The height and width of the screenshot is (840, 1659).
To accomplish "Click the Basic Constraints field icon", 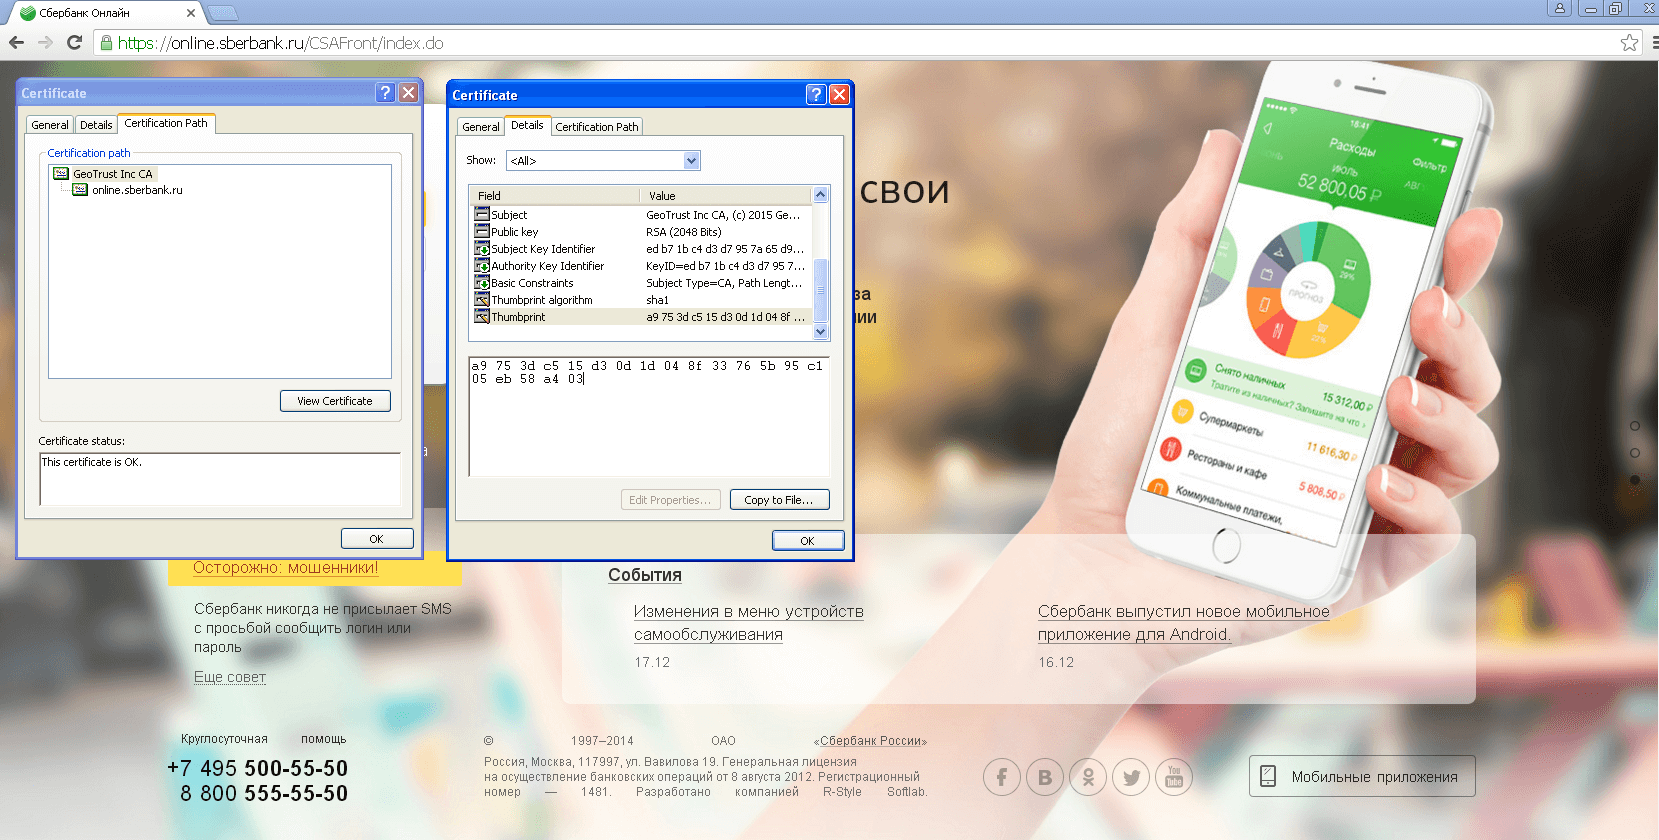I will 482,283.
